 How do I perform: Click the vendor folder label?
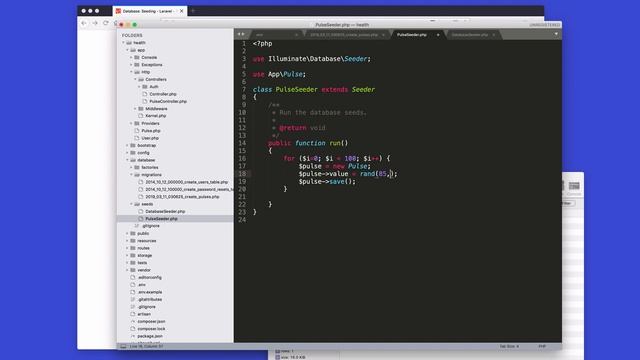pos(144,270)
